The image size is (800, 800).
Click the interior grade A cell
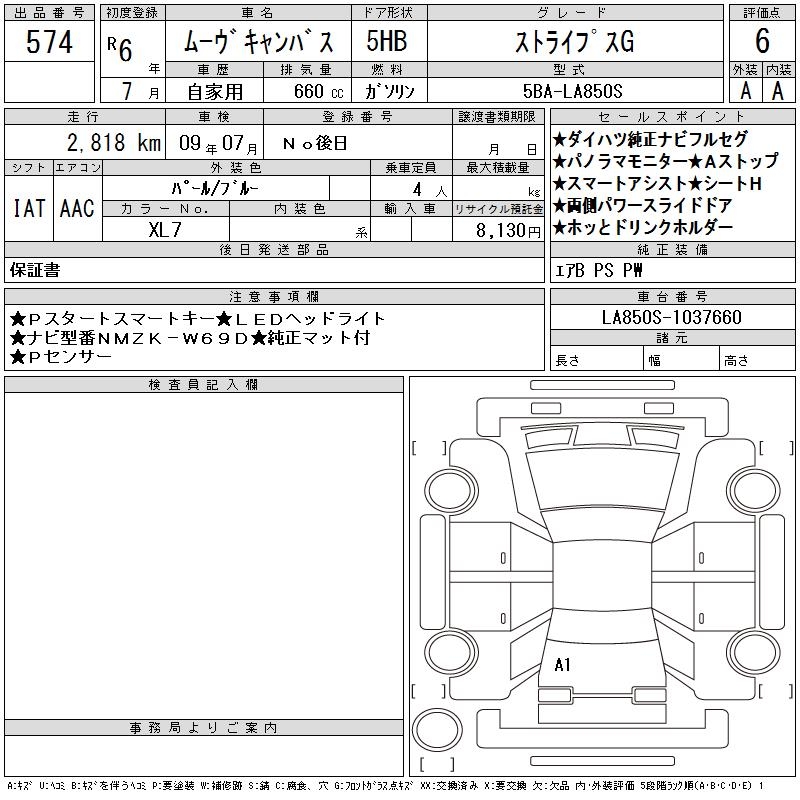[779, 91]
